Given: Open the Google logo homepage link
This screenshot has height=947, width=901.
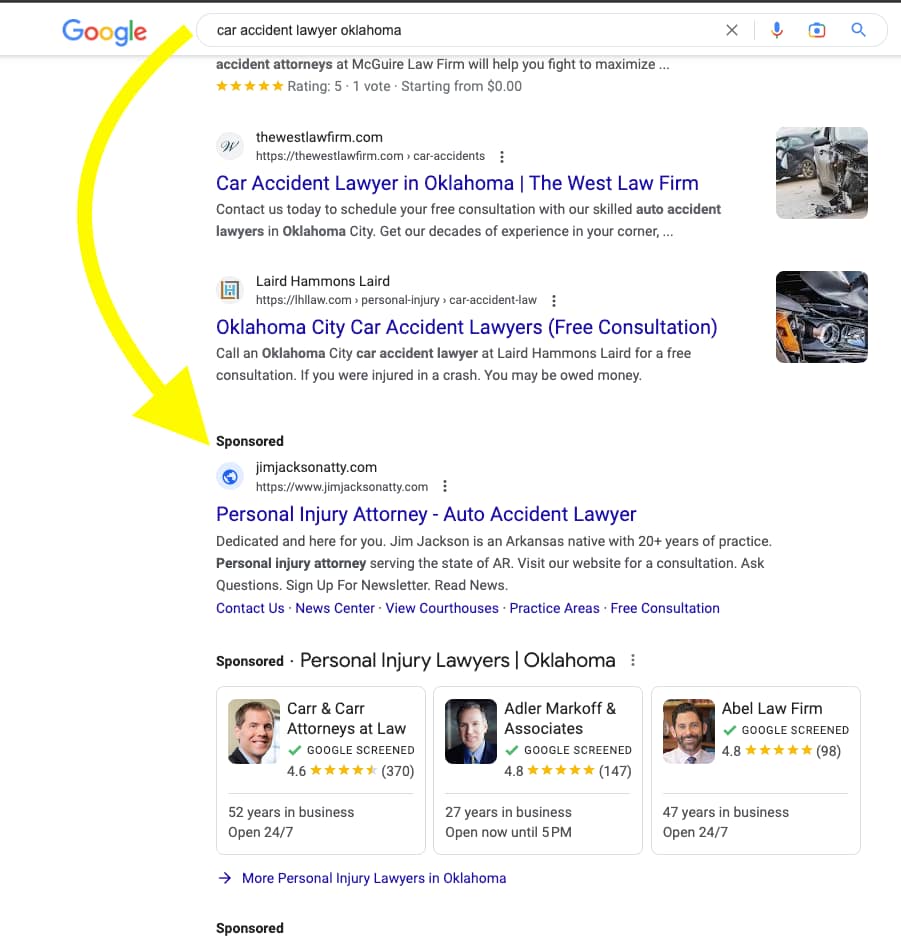Looking at the screenshot, I should [104, 31].
